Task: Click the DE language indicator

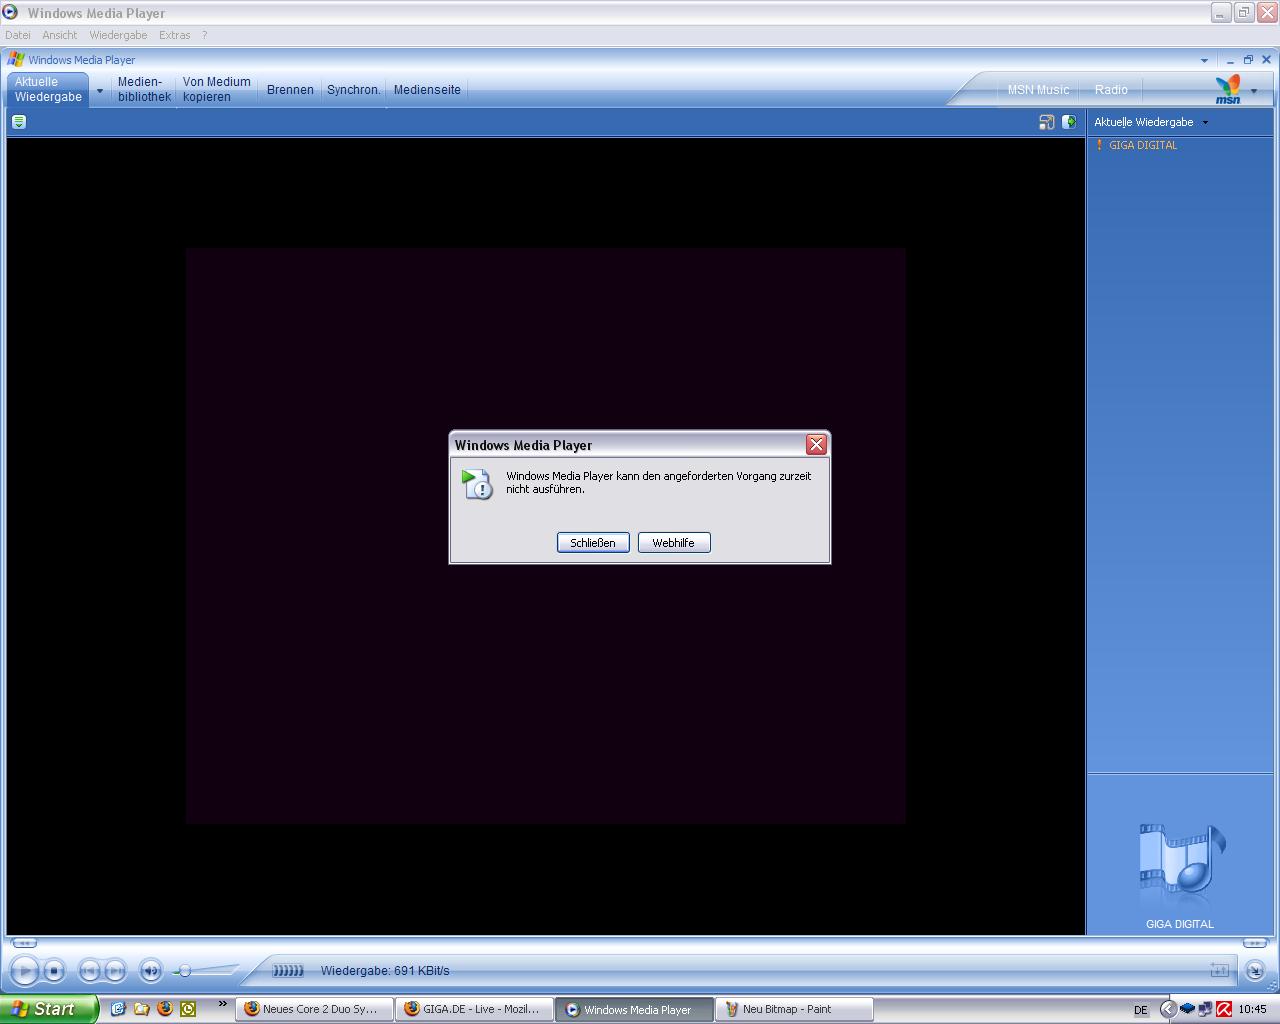Action: click(1140, 1010)
